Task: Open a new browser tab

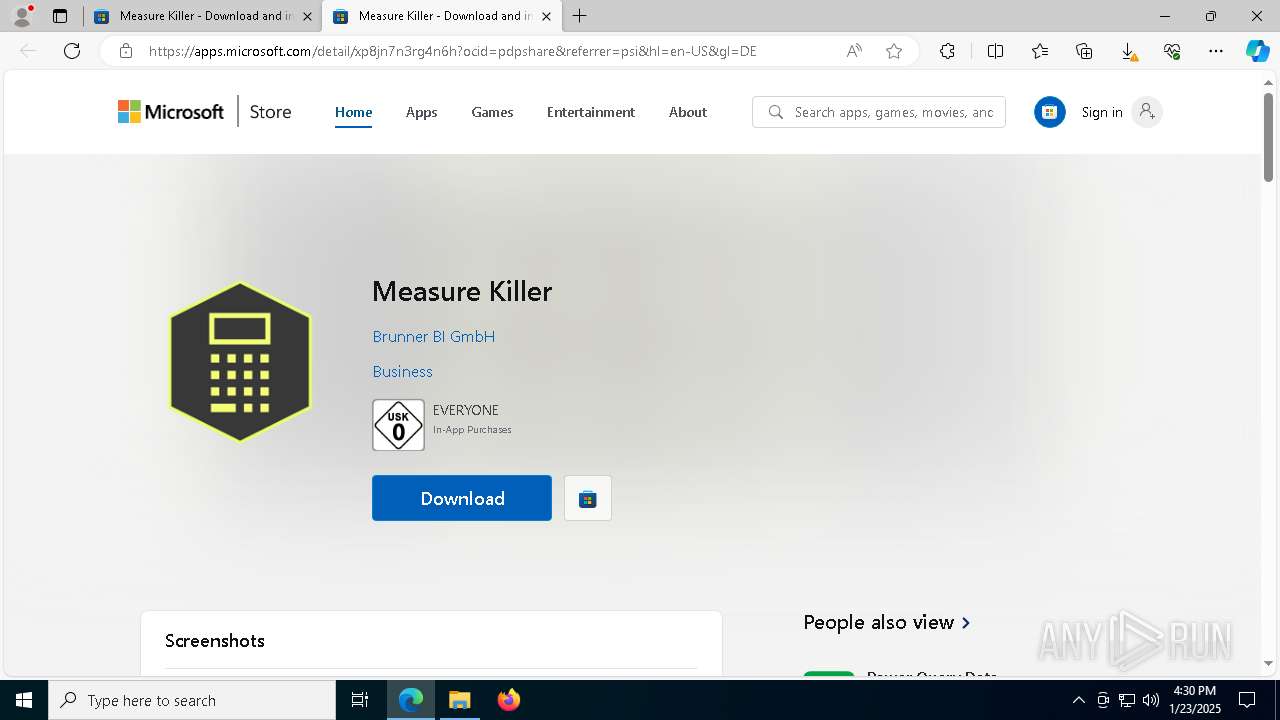Action: tap(580, 16)
